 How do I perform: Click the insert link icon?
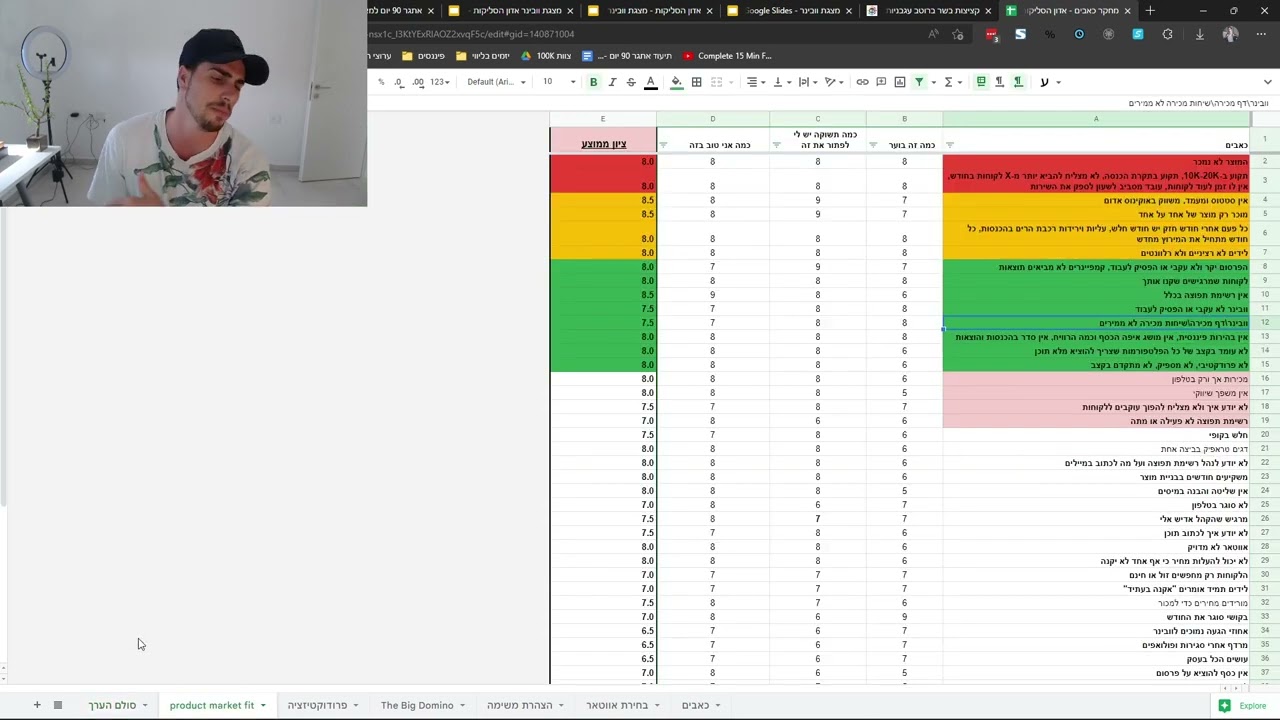coord(862,82)
